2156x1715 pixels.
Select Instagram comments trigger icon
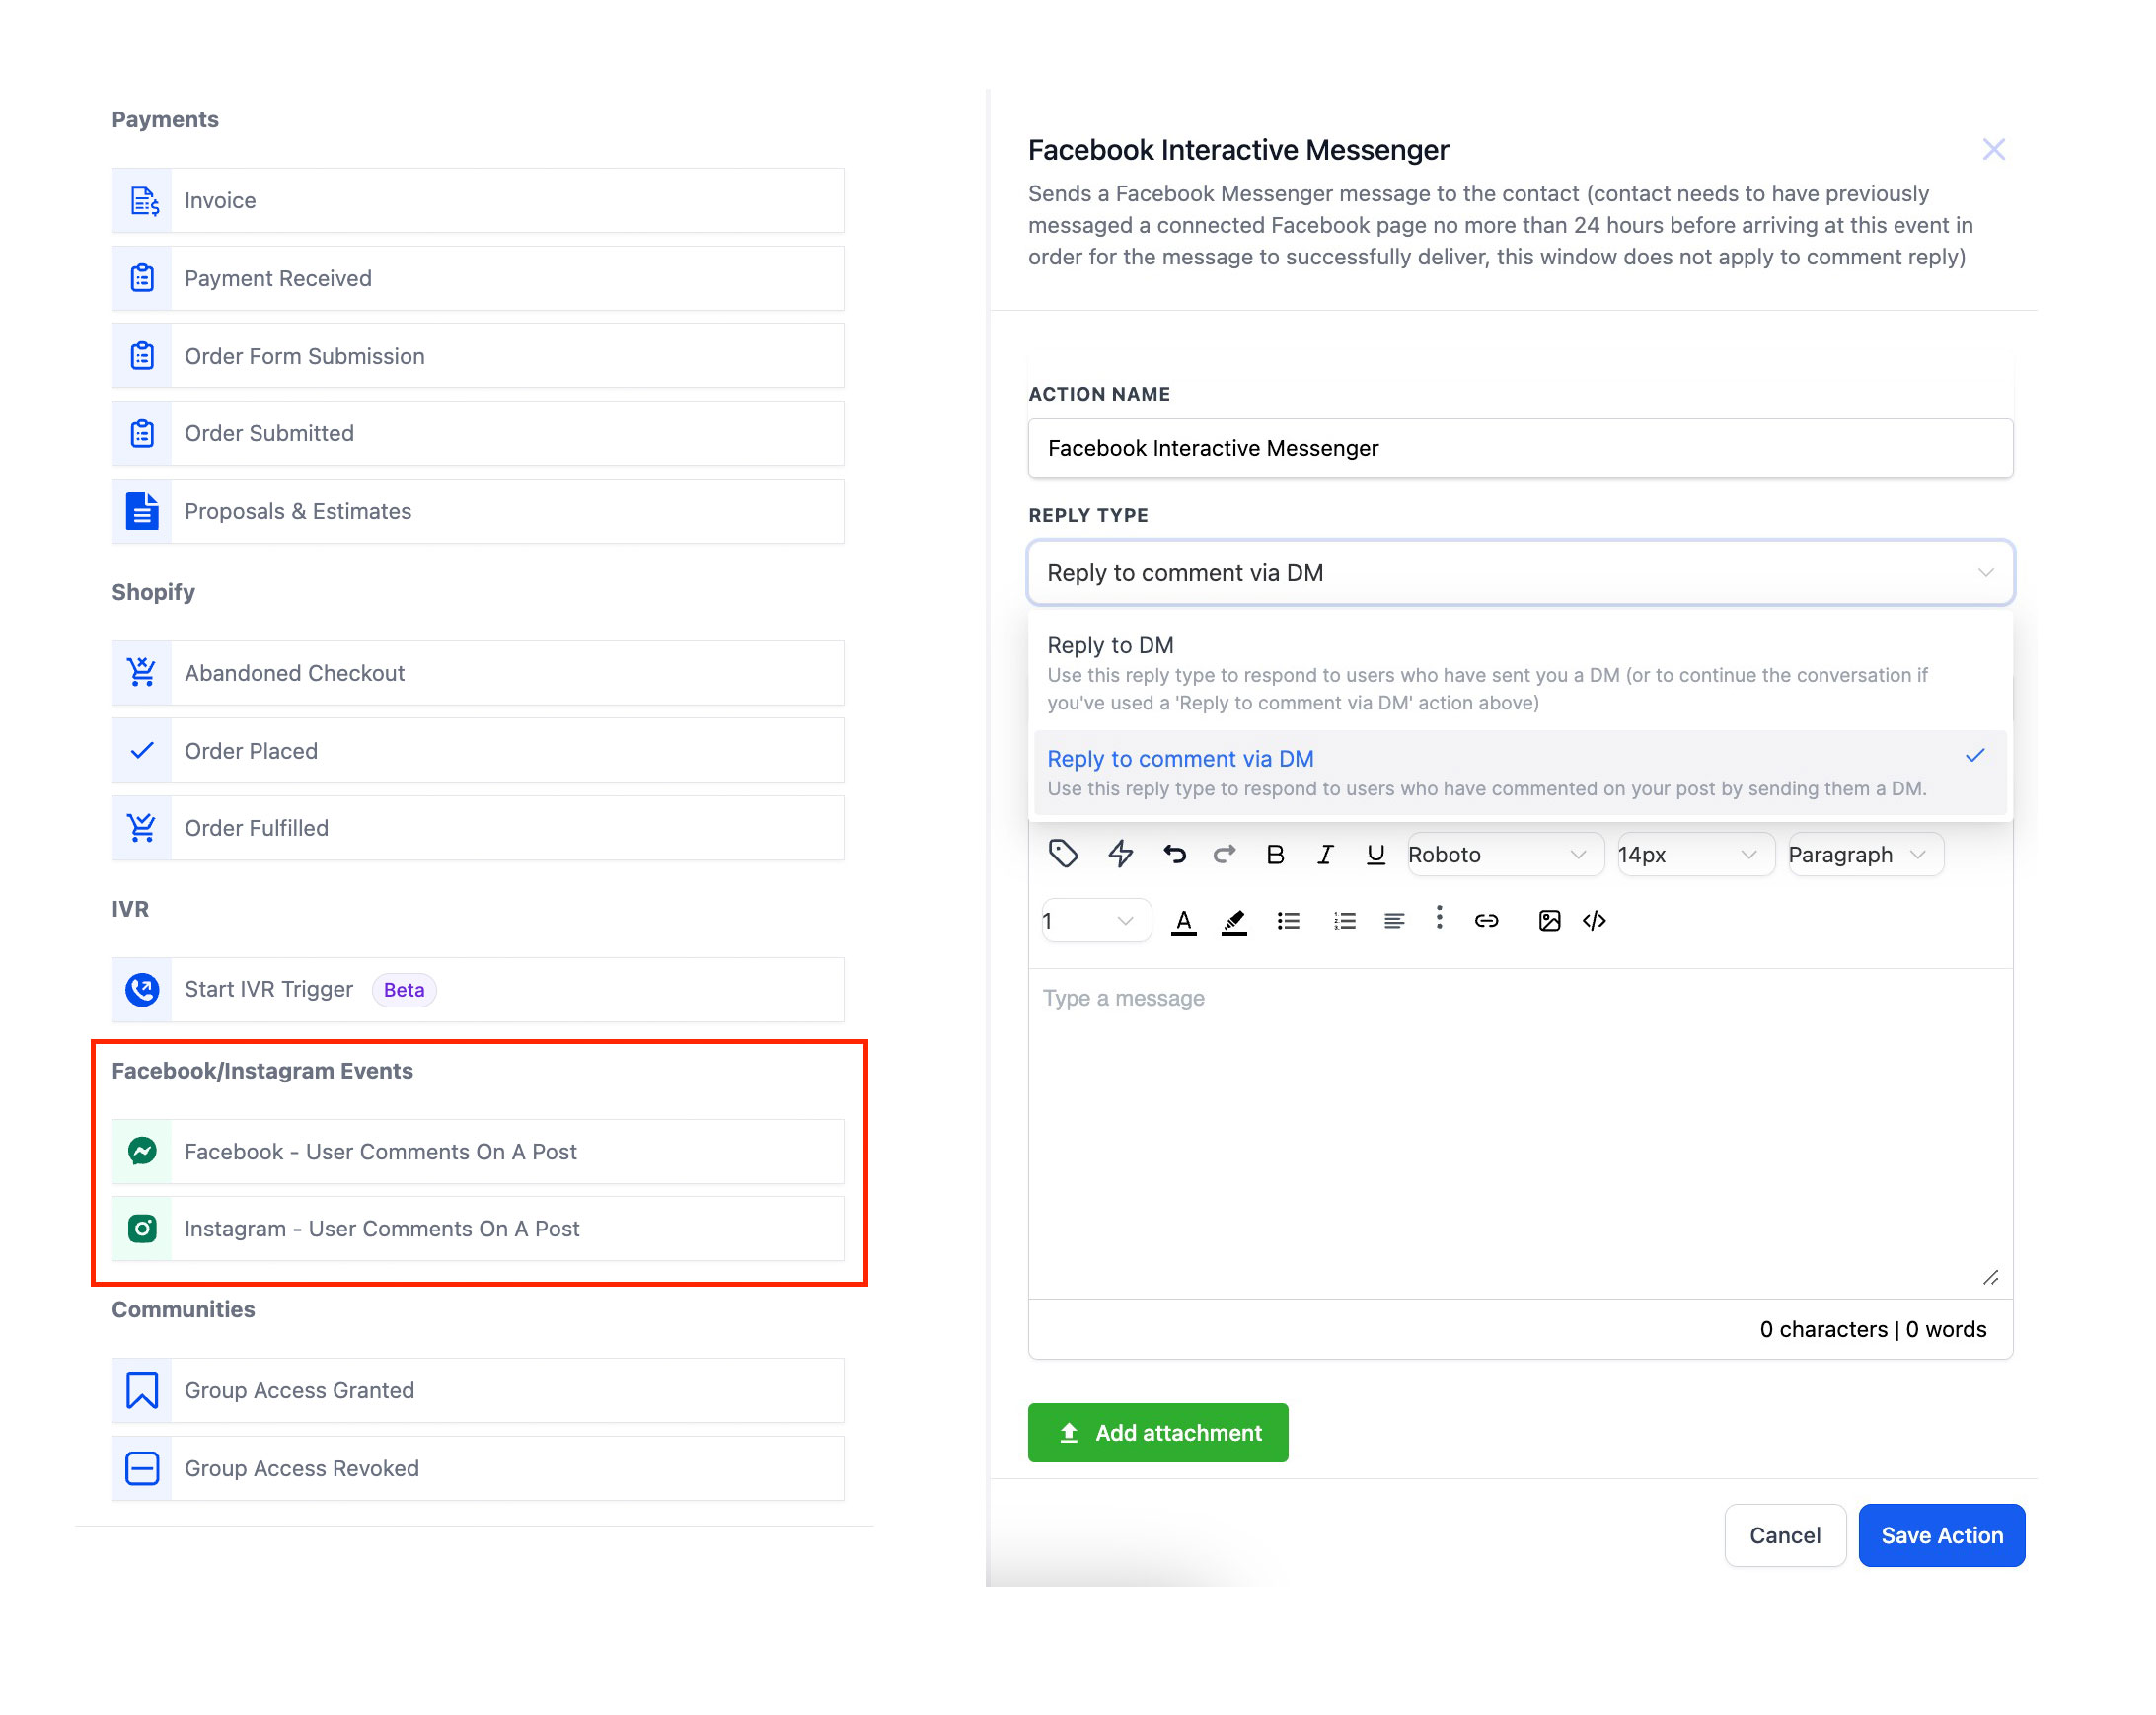[143, 1228]
